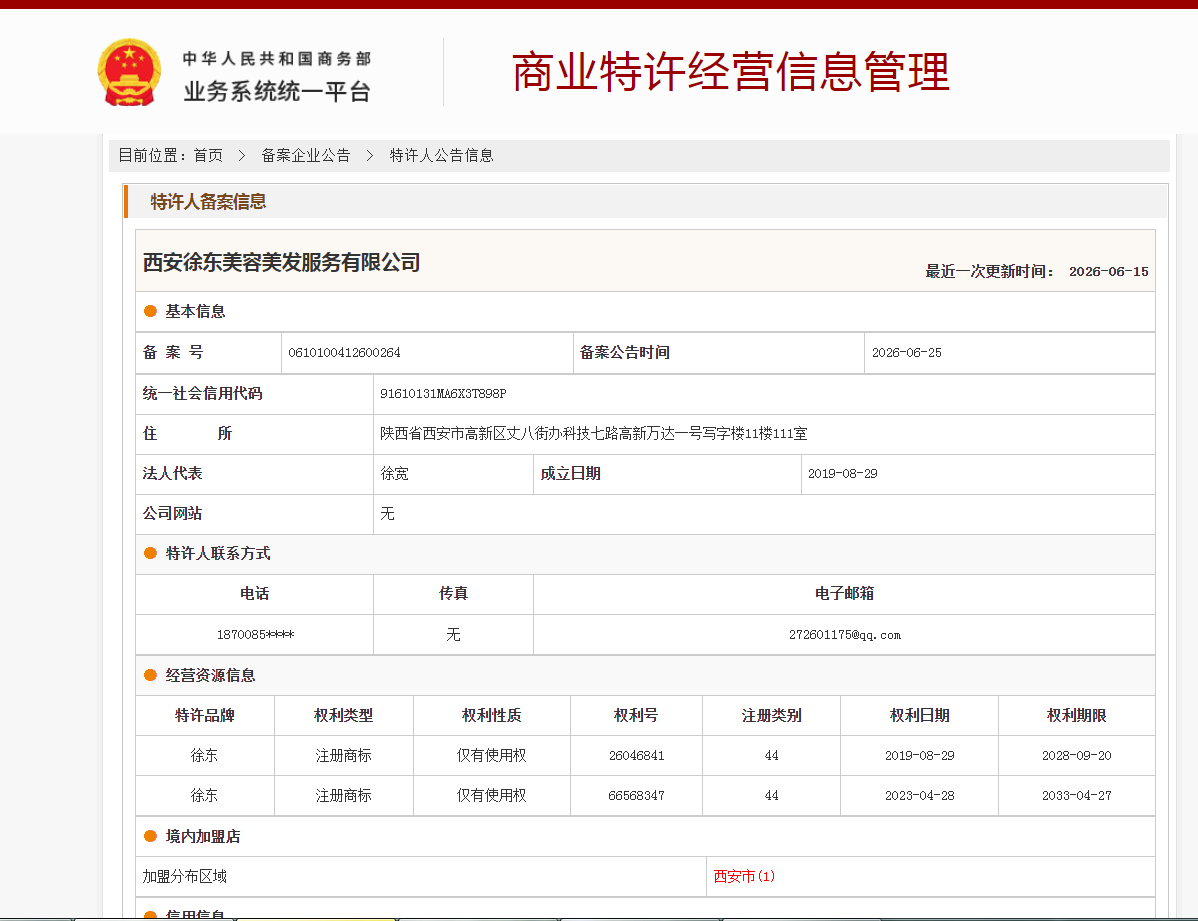Image resolution: width=1198 pixels, height=921 pixels.
Task: Select phone number 1870085****
Action: 255,634
